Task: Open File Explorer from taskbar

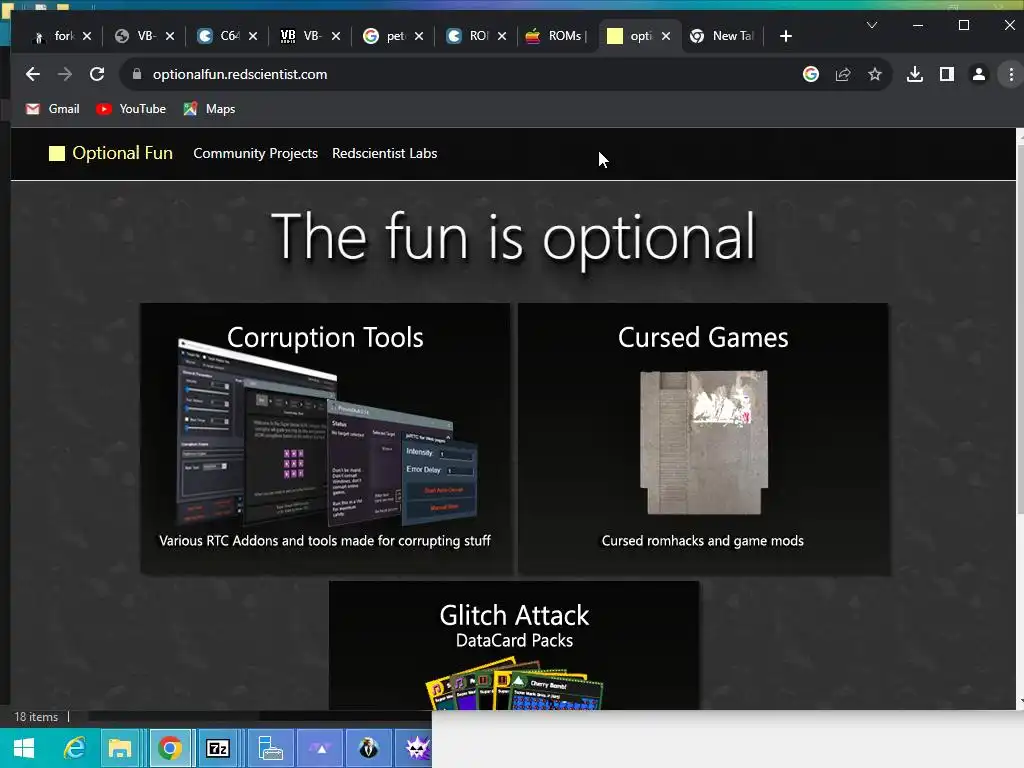Action: click(x=120, y=748)
